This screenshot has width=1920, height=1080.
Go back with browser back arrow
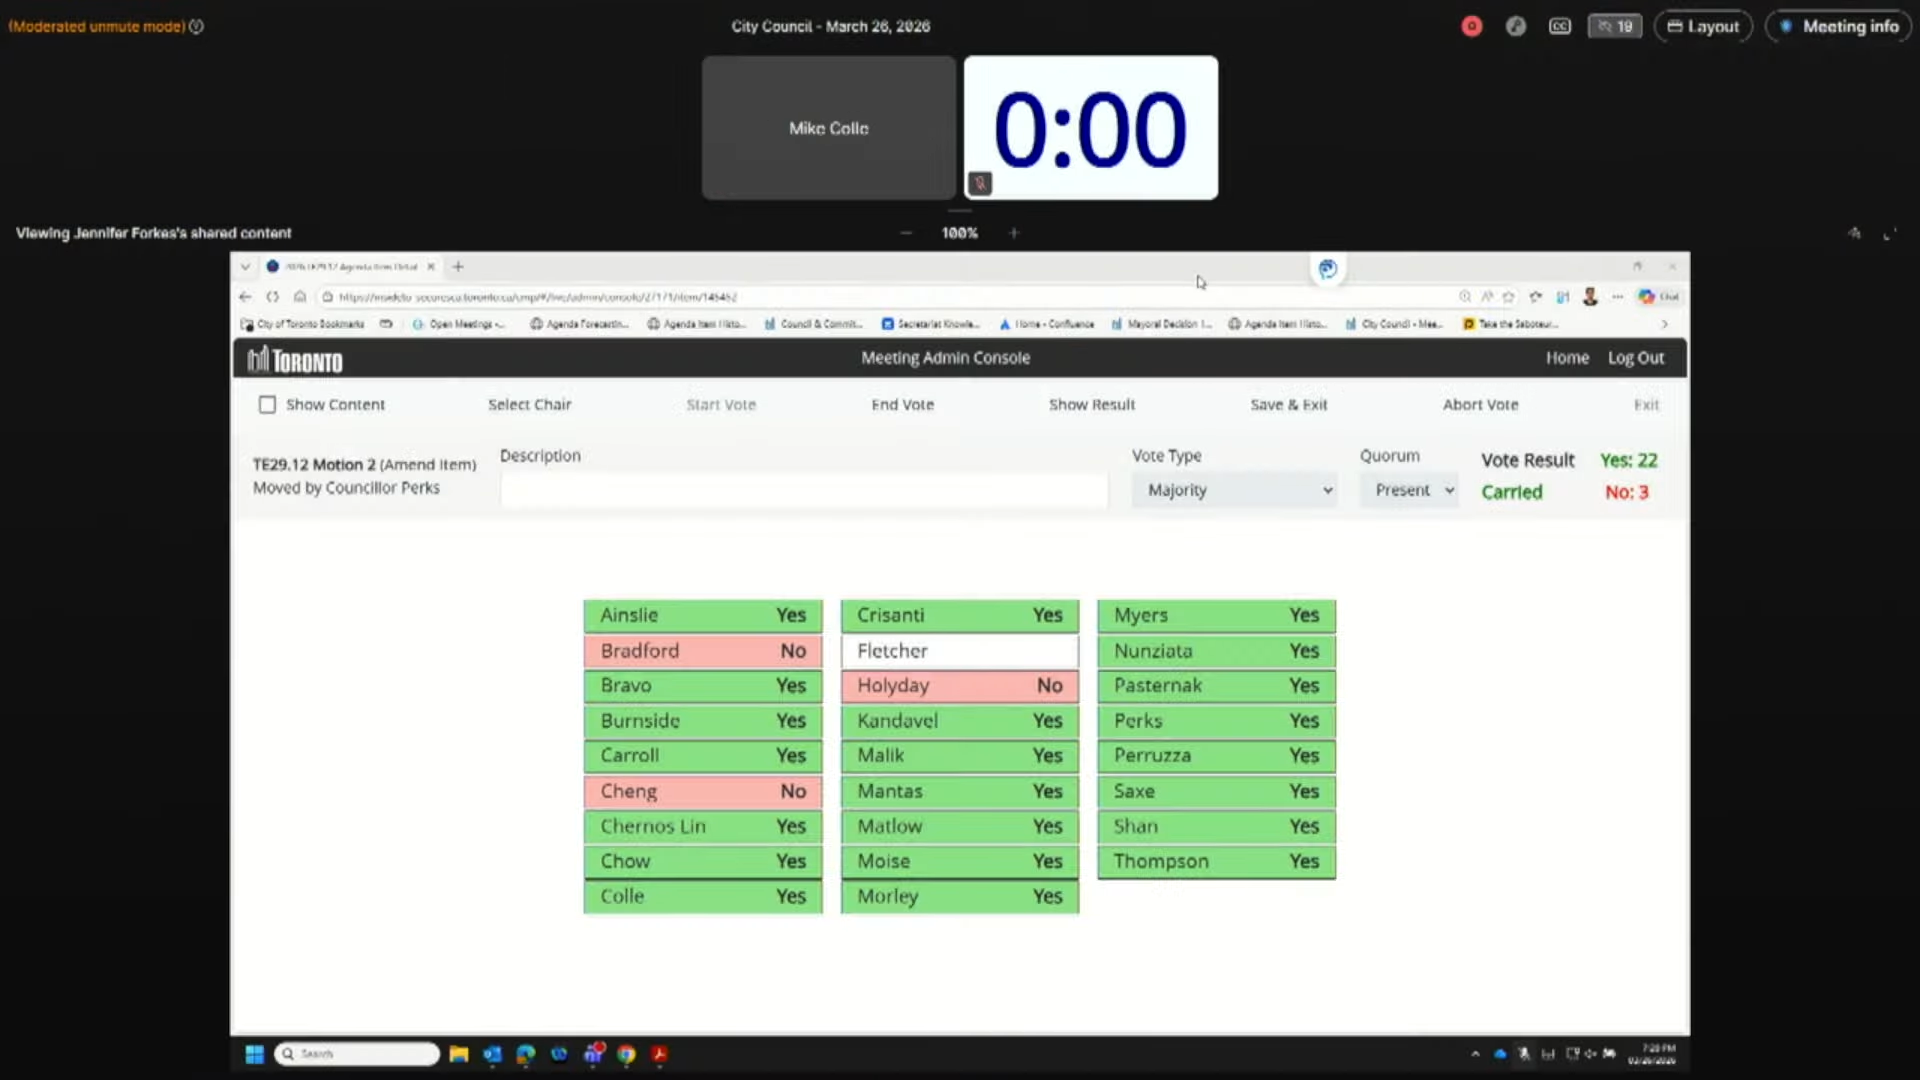click(245, 297)
